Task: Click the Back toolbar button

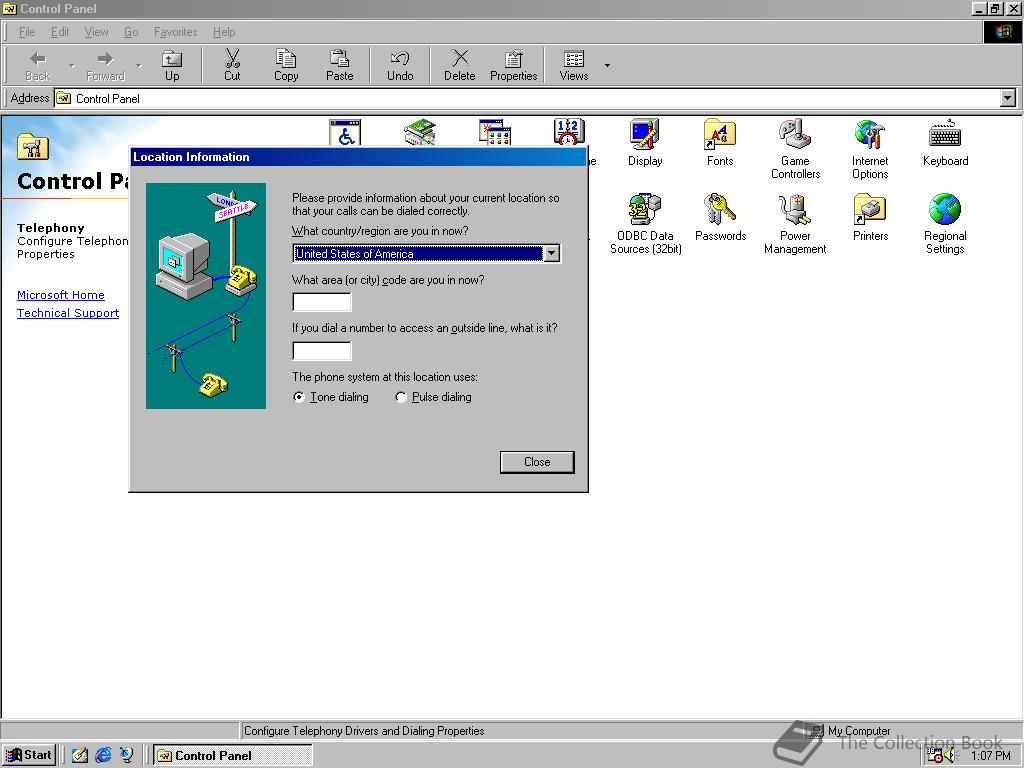Action: coord(38,66)
